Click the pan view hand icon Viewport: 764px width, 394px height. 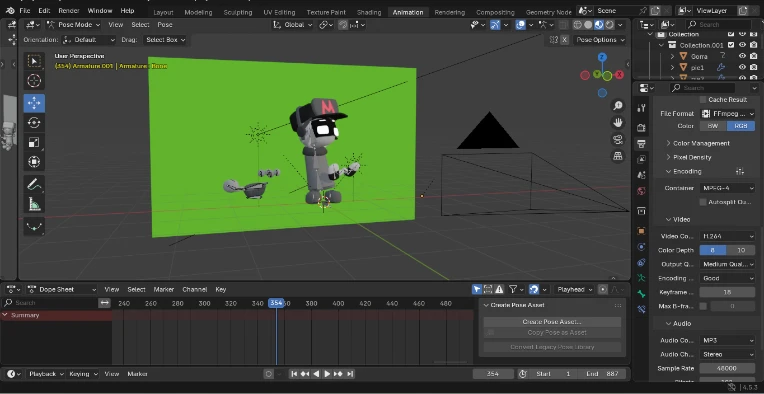tap(618, 122)
